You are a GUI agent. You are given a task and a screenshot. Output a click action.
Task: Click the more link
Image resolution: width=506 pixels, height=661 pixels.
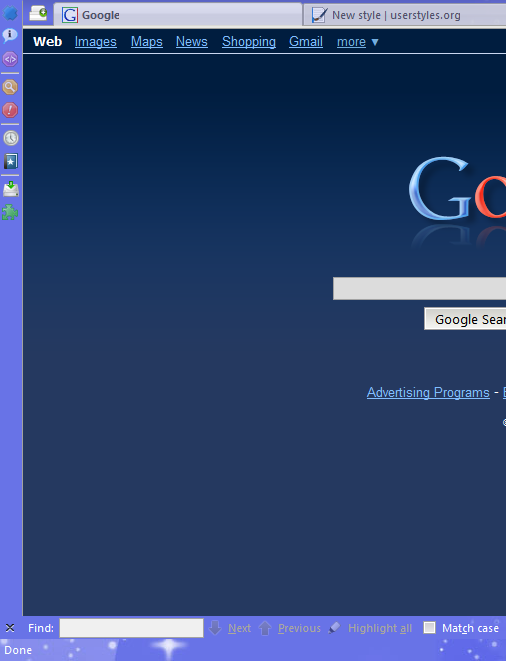pyautogui.click(x=351, y=42)
